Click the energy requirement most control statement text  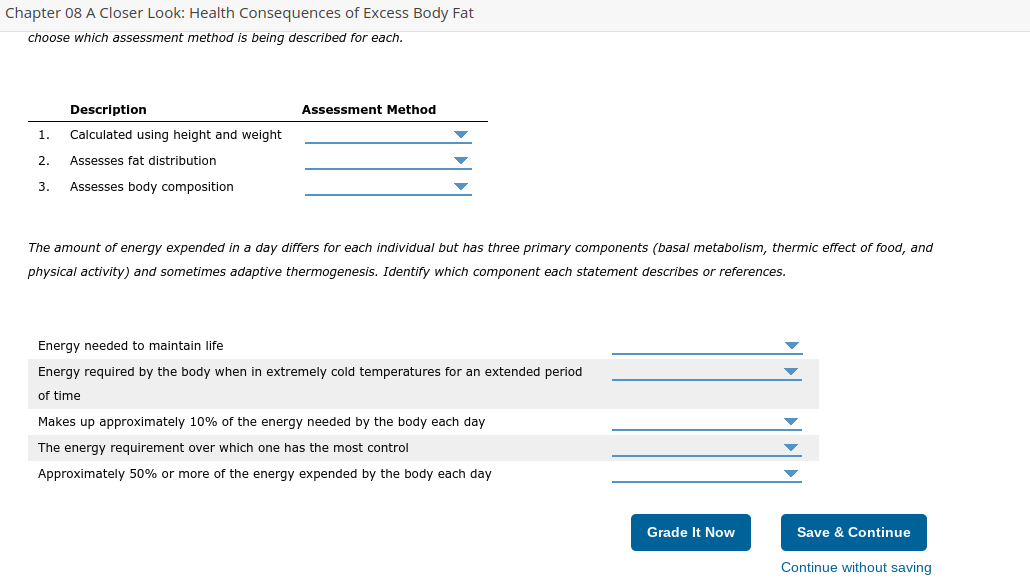pos(223,448)
